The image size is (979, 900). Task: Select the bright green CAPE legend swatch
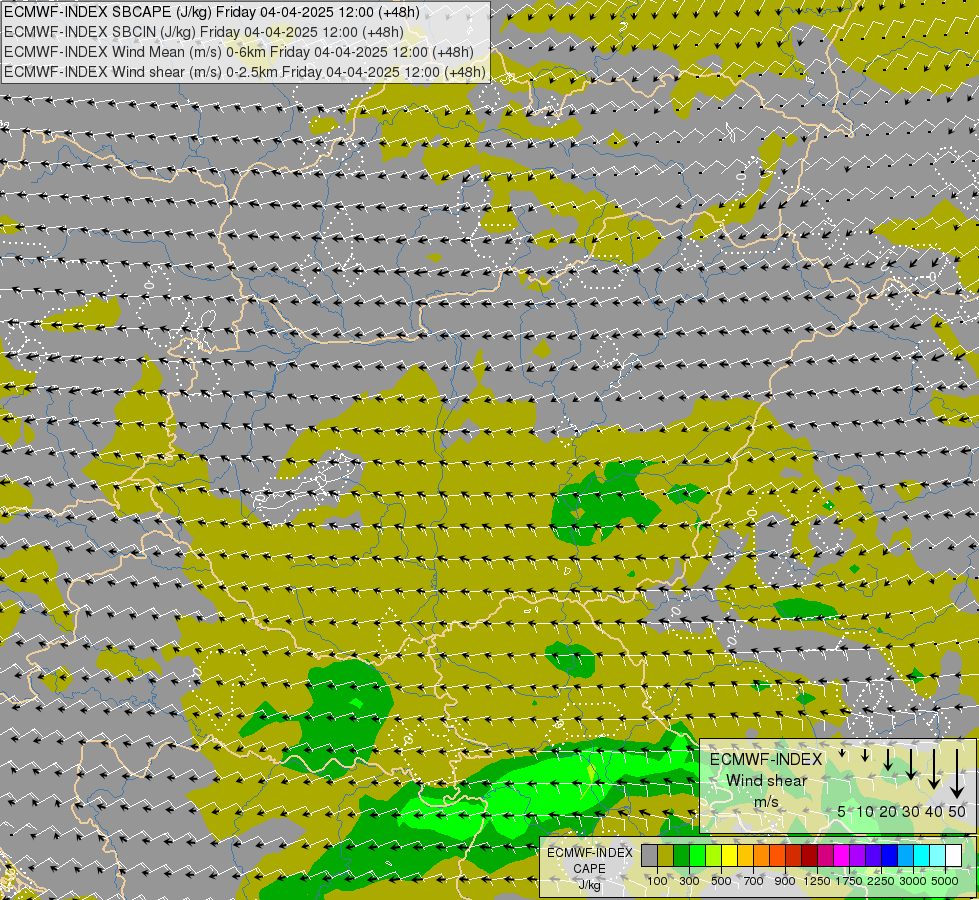point(697,856)
